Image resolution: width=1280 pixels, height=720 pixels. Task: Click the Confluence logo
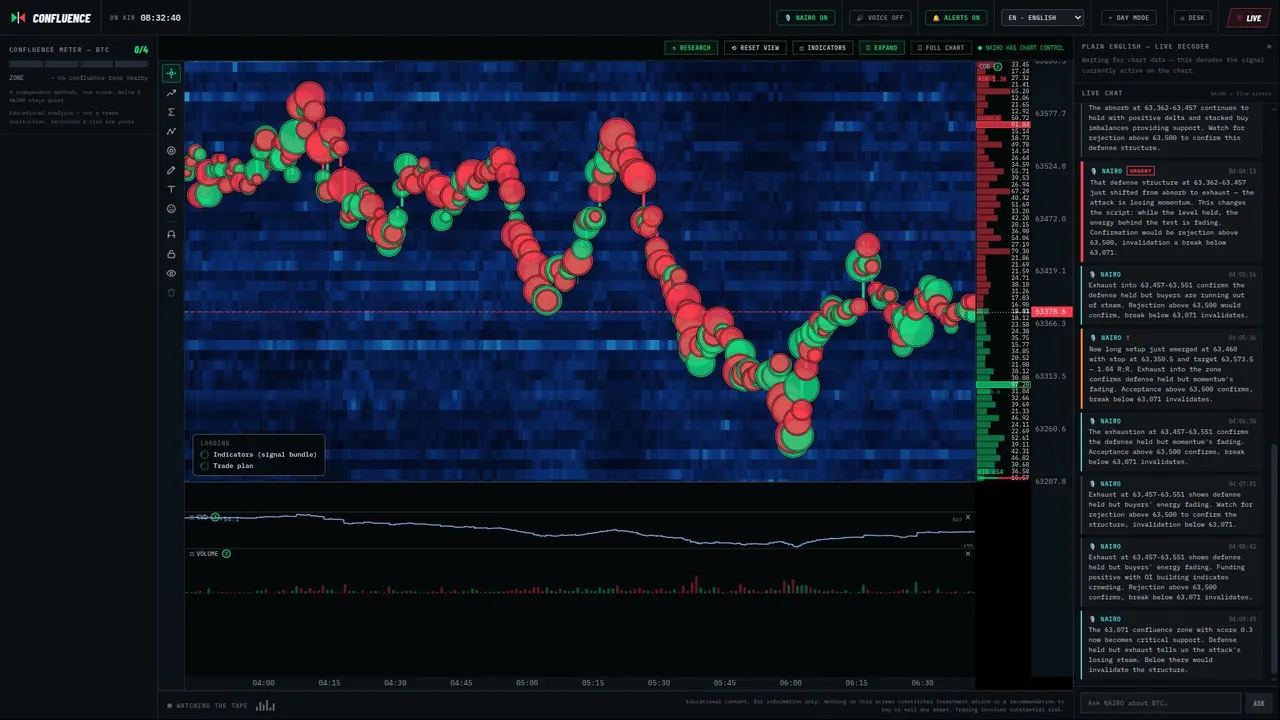[x=50, y=18]
